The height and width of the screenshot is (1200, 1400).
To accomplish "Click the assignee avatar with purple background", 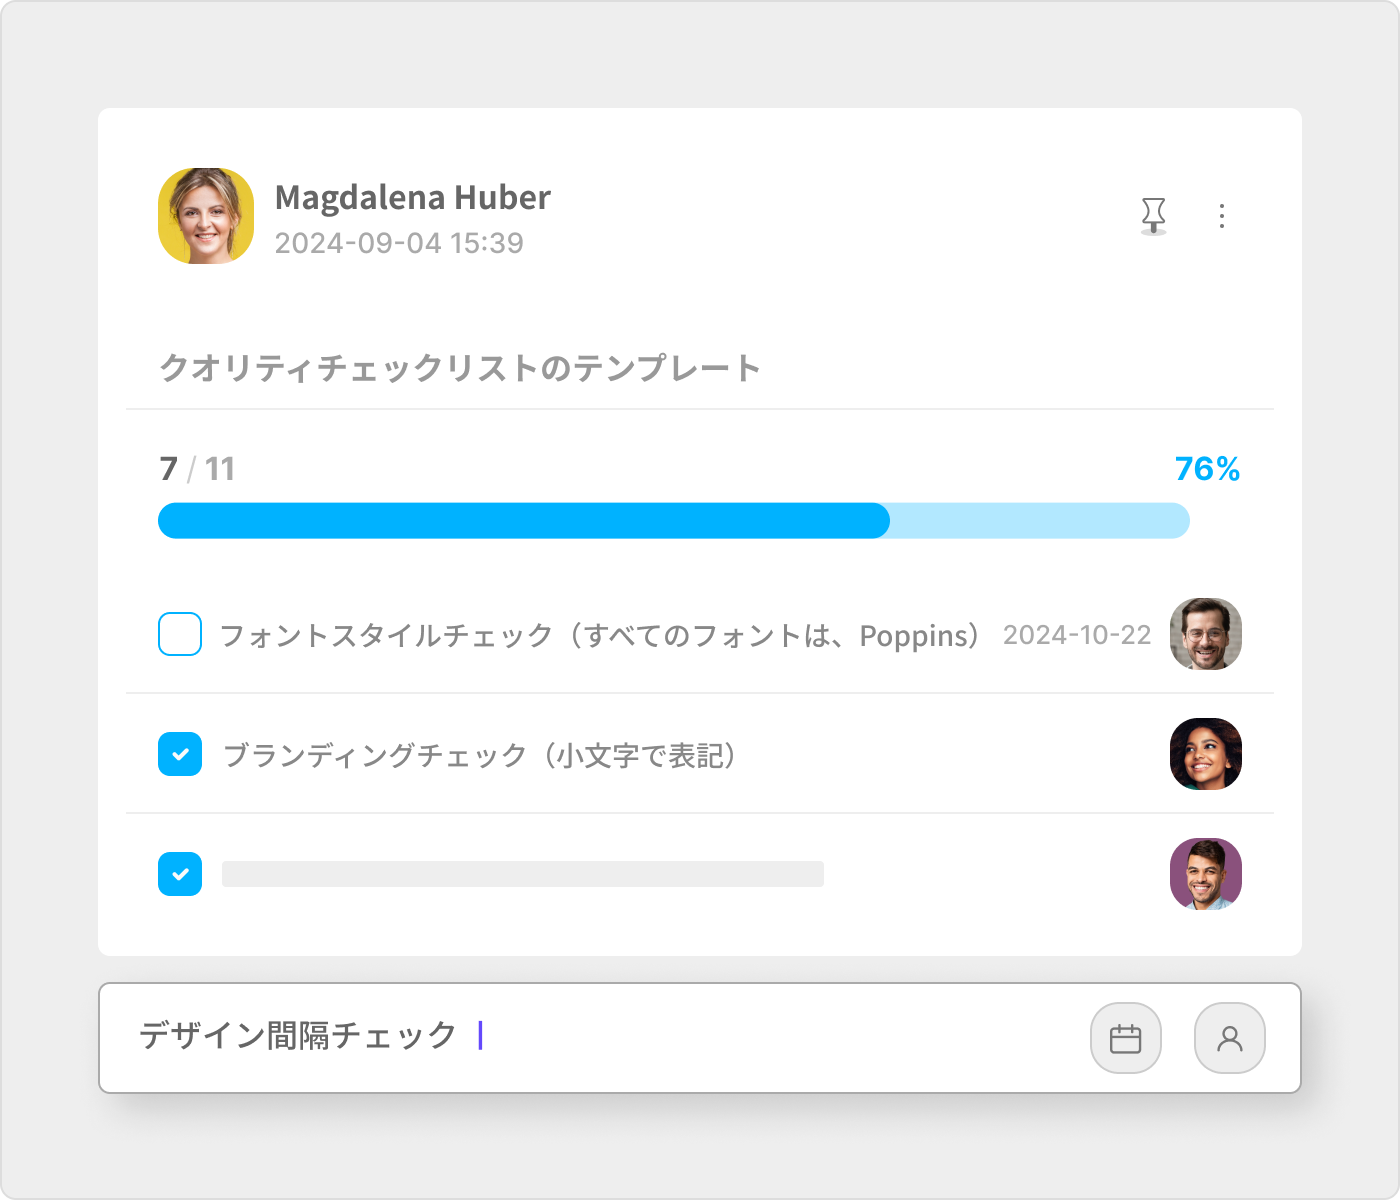I will coord(1206,874).
